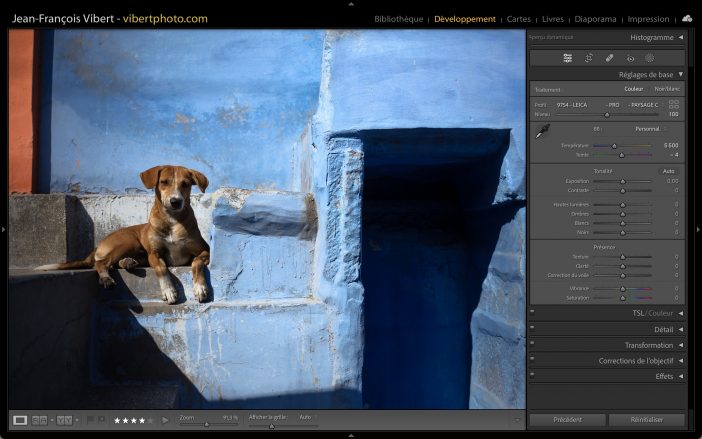Select the Edit sliders tool icon
This screenshot has height=439, width=702.
568,58
